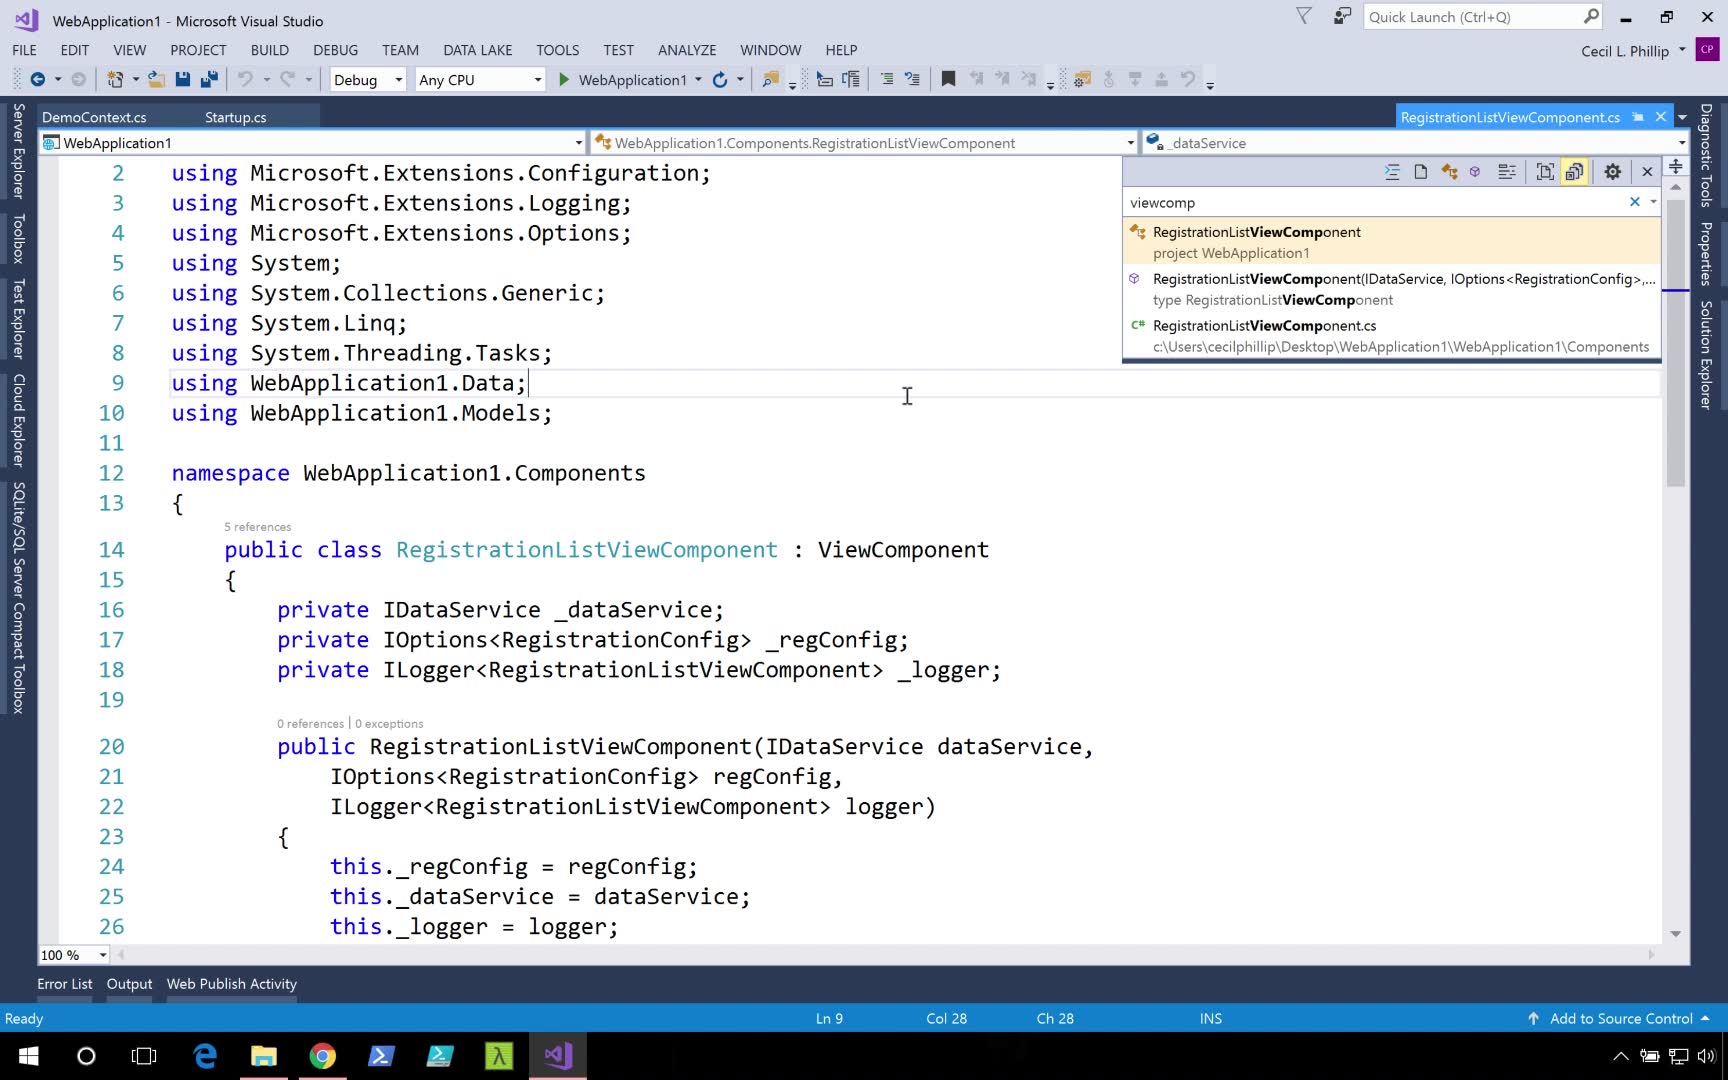Filter Go To results by files

(1420, 172)
